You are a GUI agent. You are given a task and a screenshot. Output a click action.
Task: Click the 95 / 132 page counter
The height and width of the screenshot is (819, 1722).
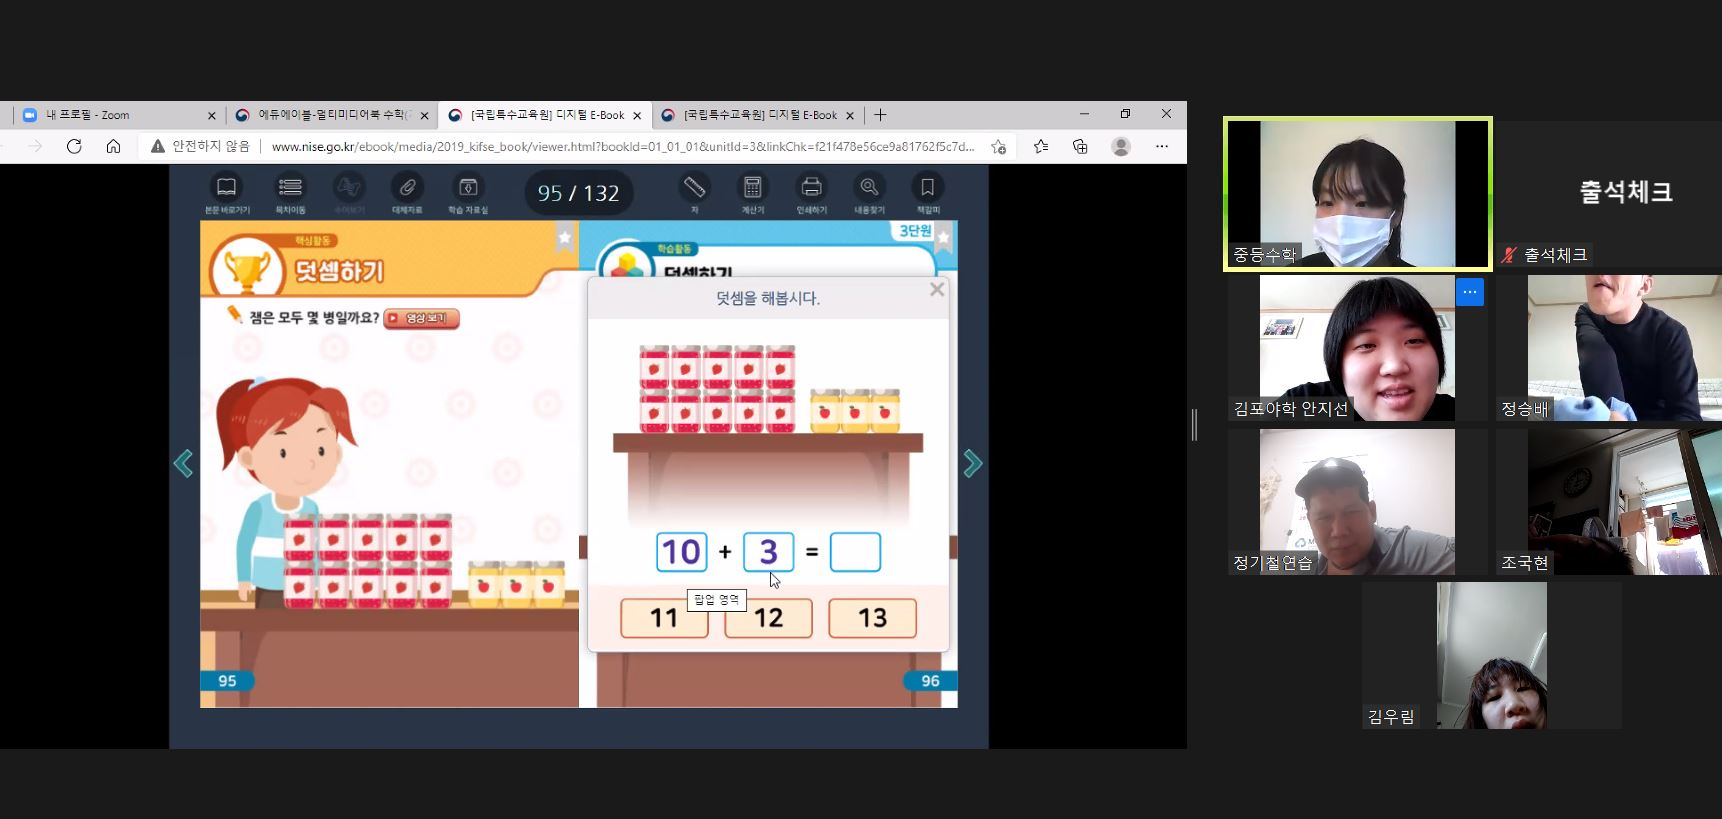click(x=579, y=193)
